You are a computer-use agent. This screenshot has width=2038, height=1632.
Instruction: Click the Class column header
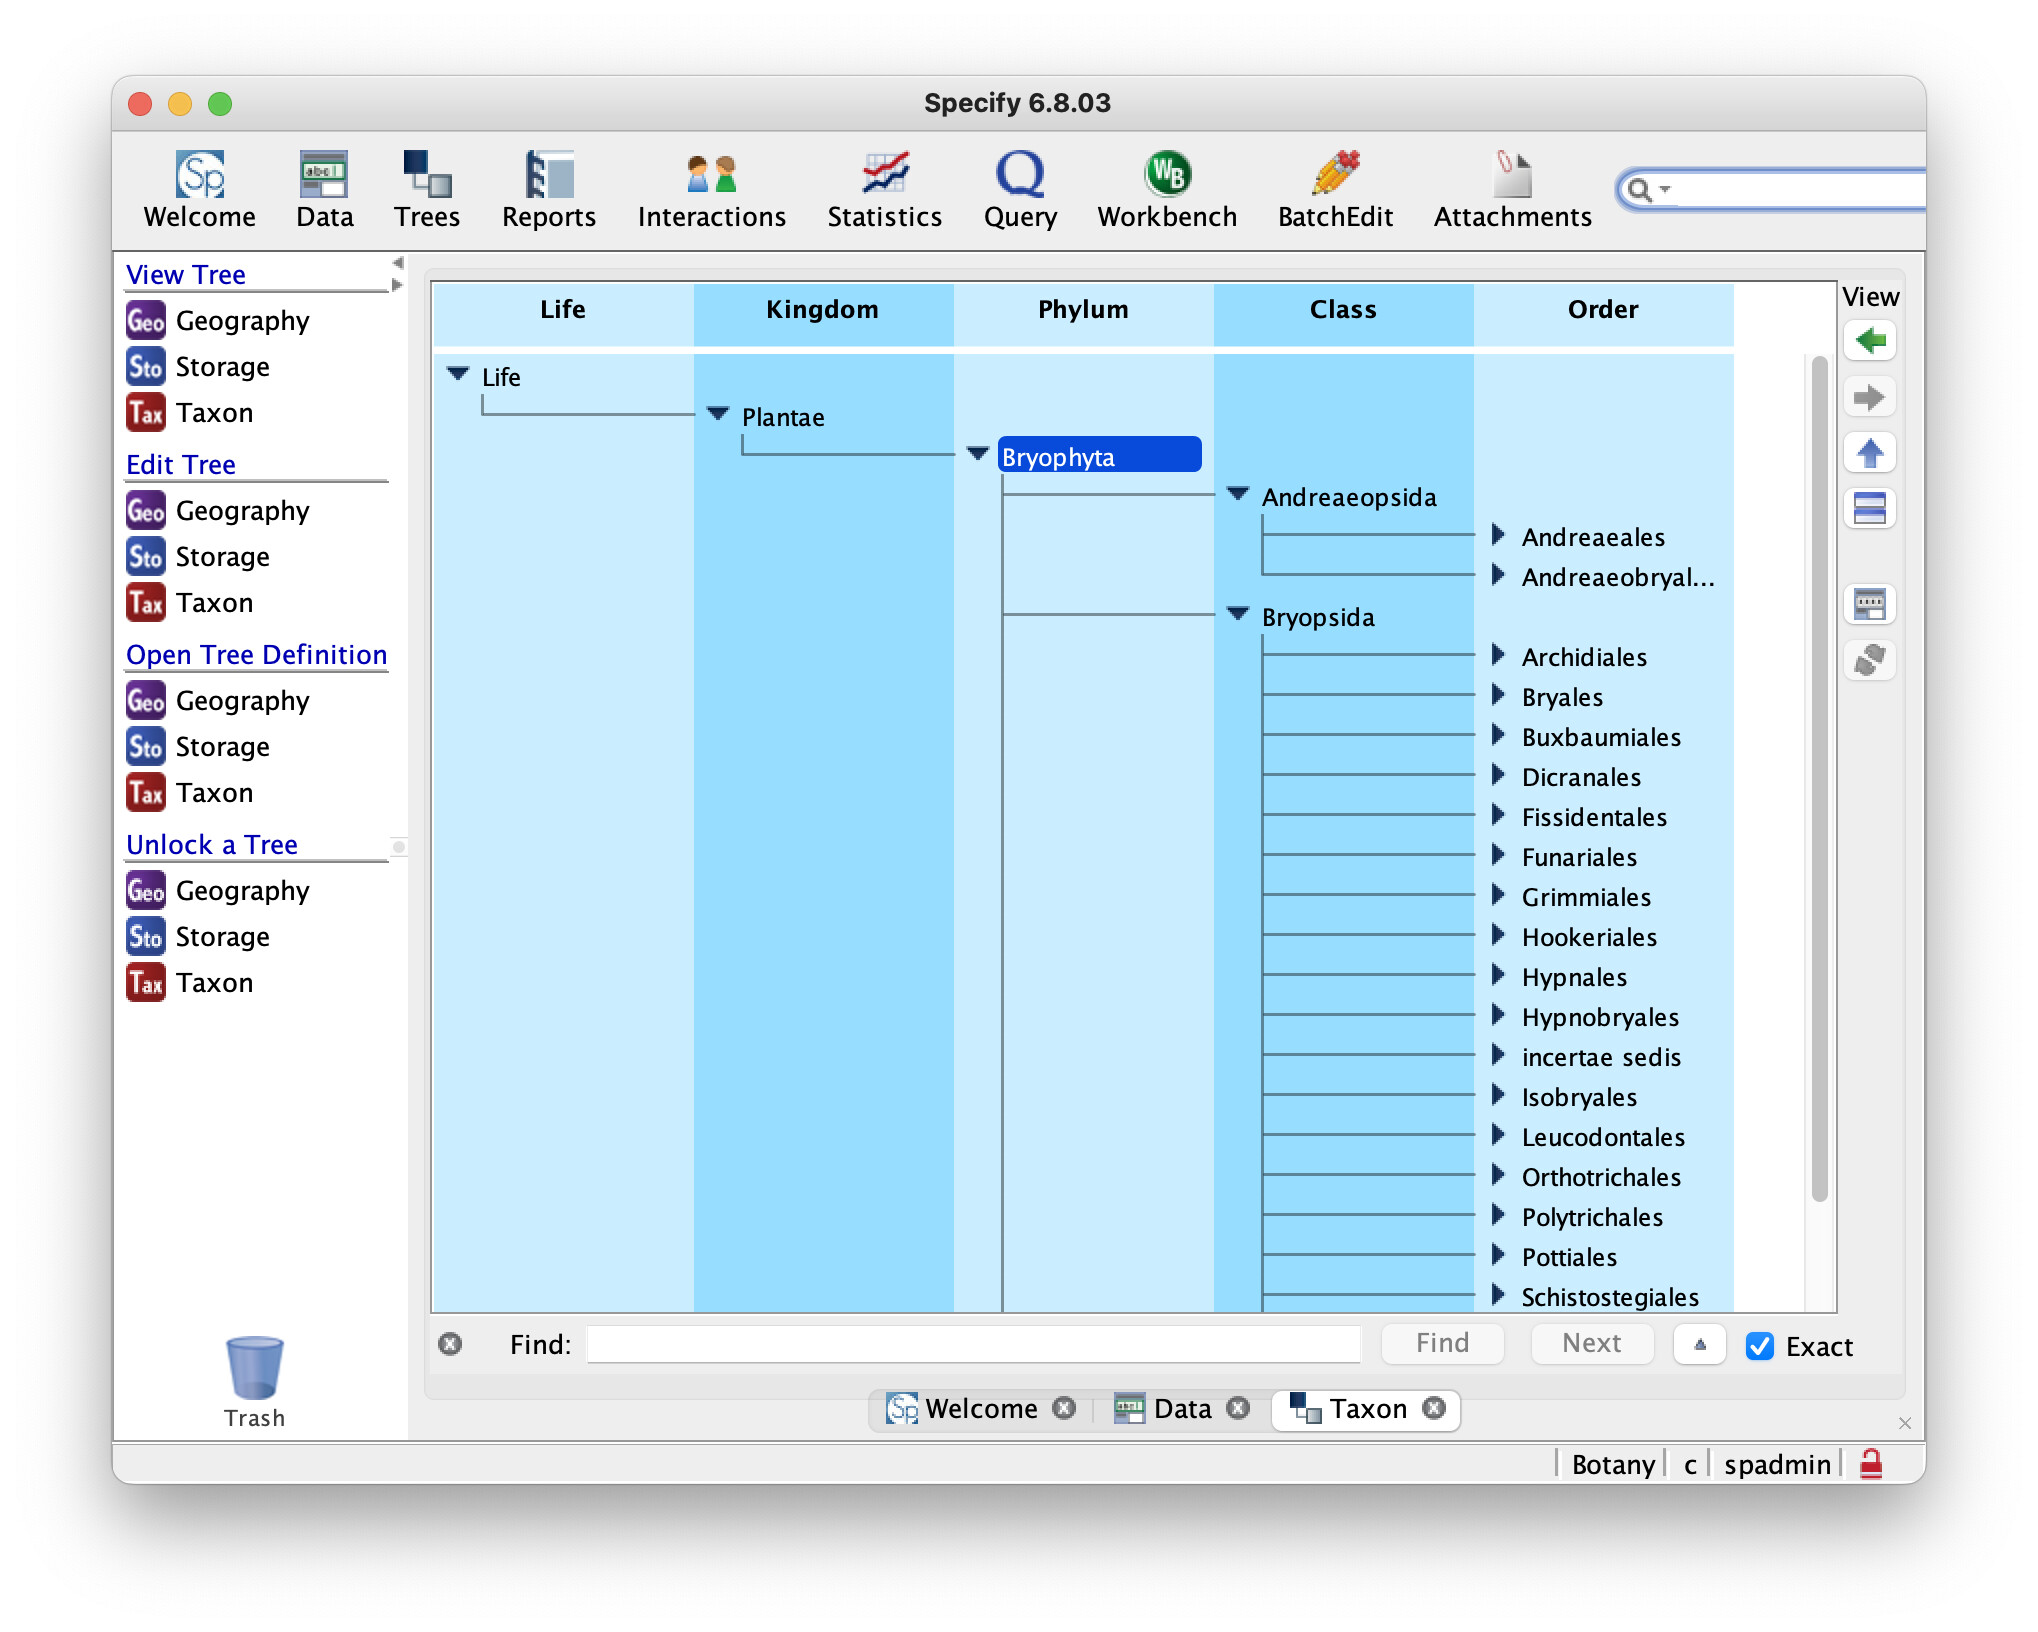point(1343,310)
